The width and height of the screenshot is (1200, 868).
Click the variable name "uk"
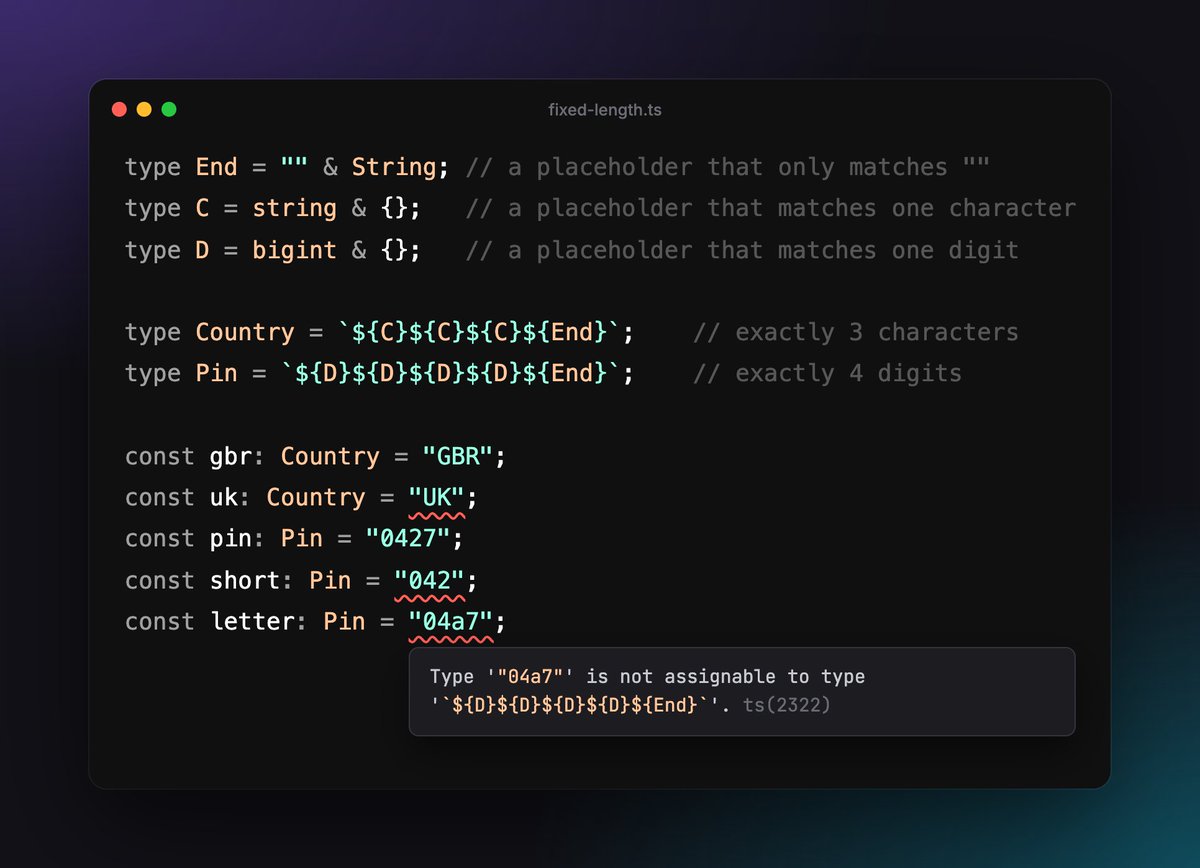[224, 497]
